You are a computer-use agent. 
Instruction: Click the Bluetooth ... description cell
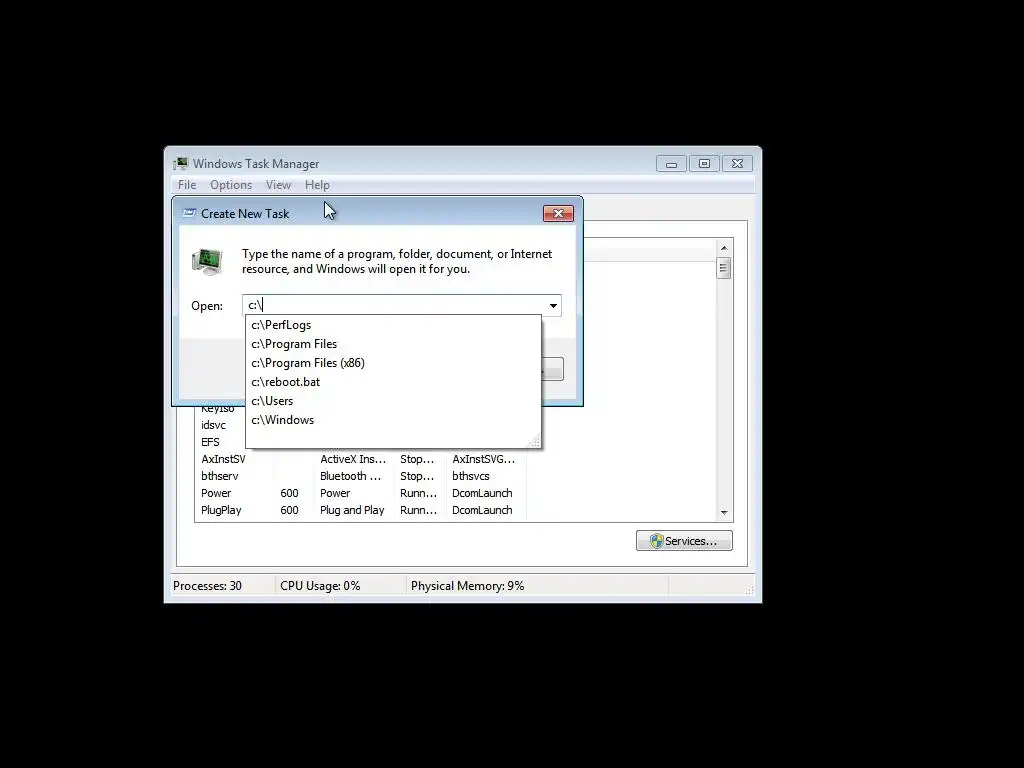pos(350,476)
